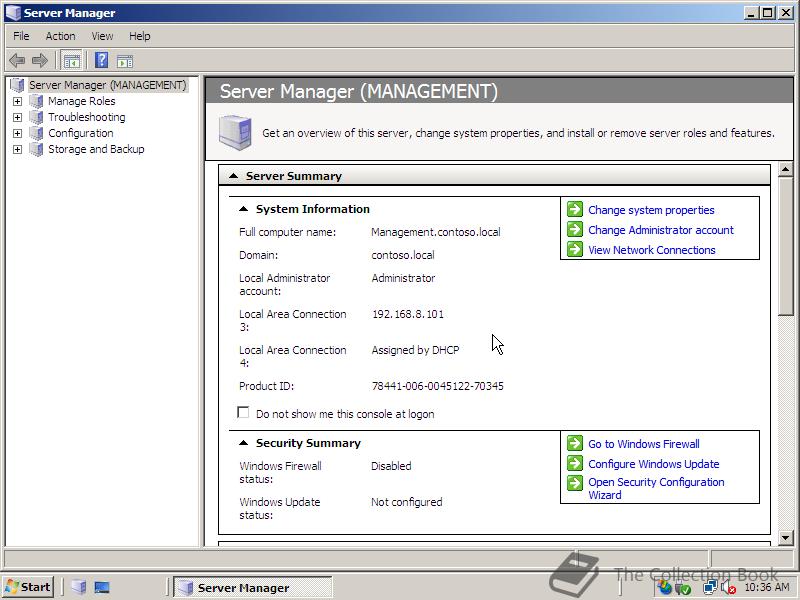Select Troubleshooting in the tree
This screenshot has height=600, width=800.
[86, 117]
